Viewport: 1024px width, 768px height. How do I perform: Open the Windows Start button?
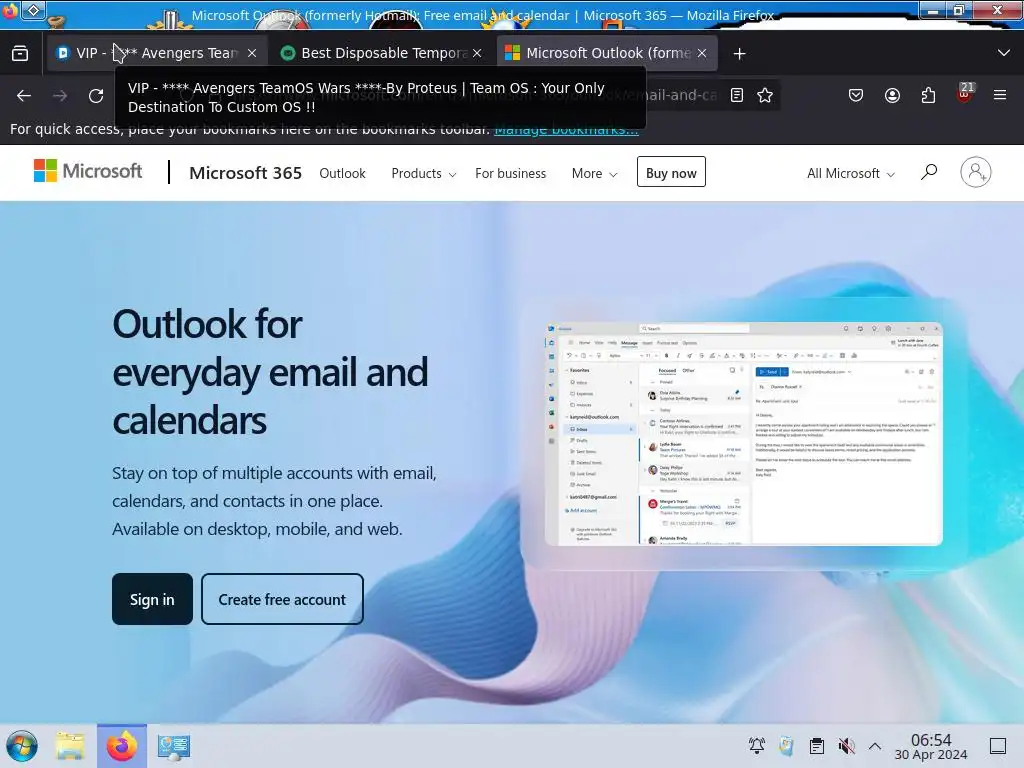(x=22, y=746)
